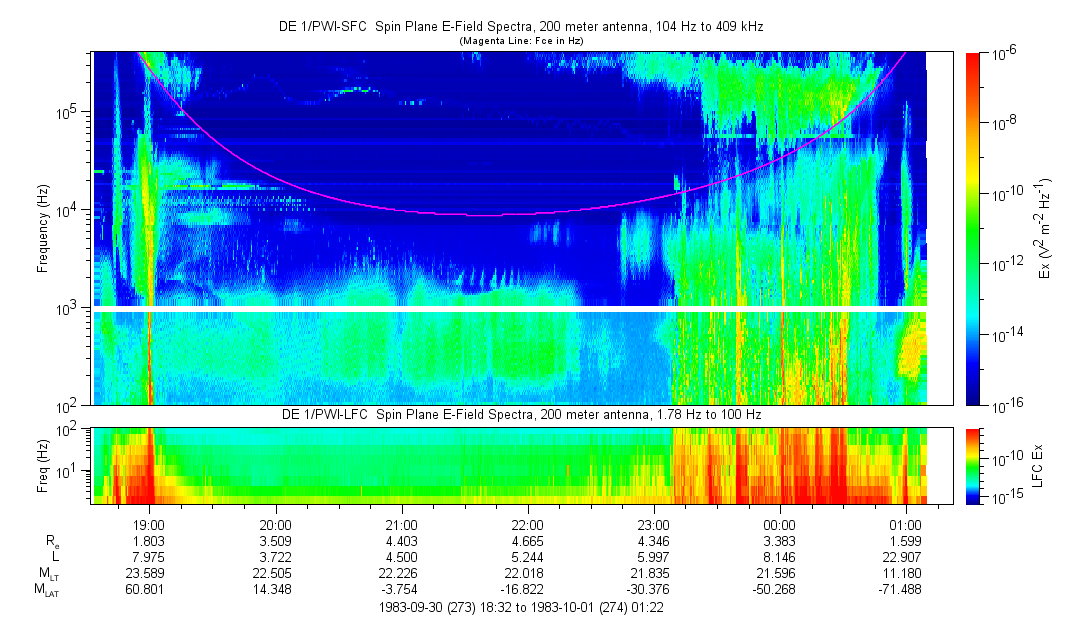Screen dimensions: 1083x620
Task: Click the 21:00 time axis label
Action: pyautogui.click(x=401, y=525)
